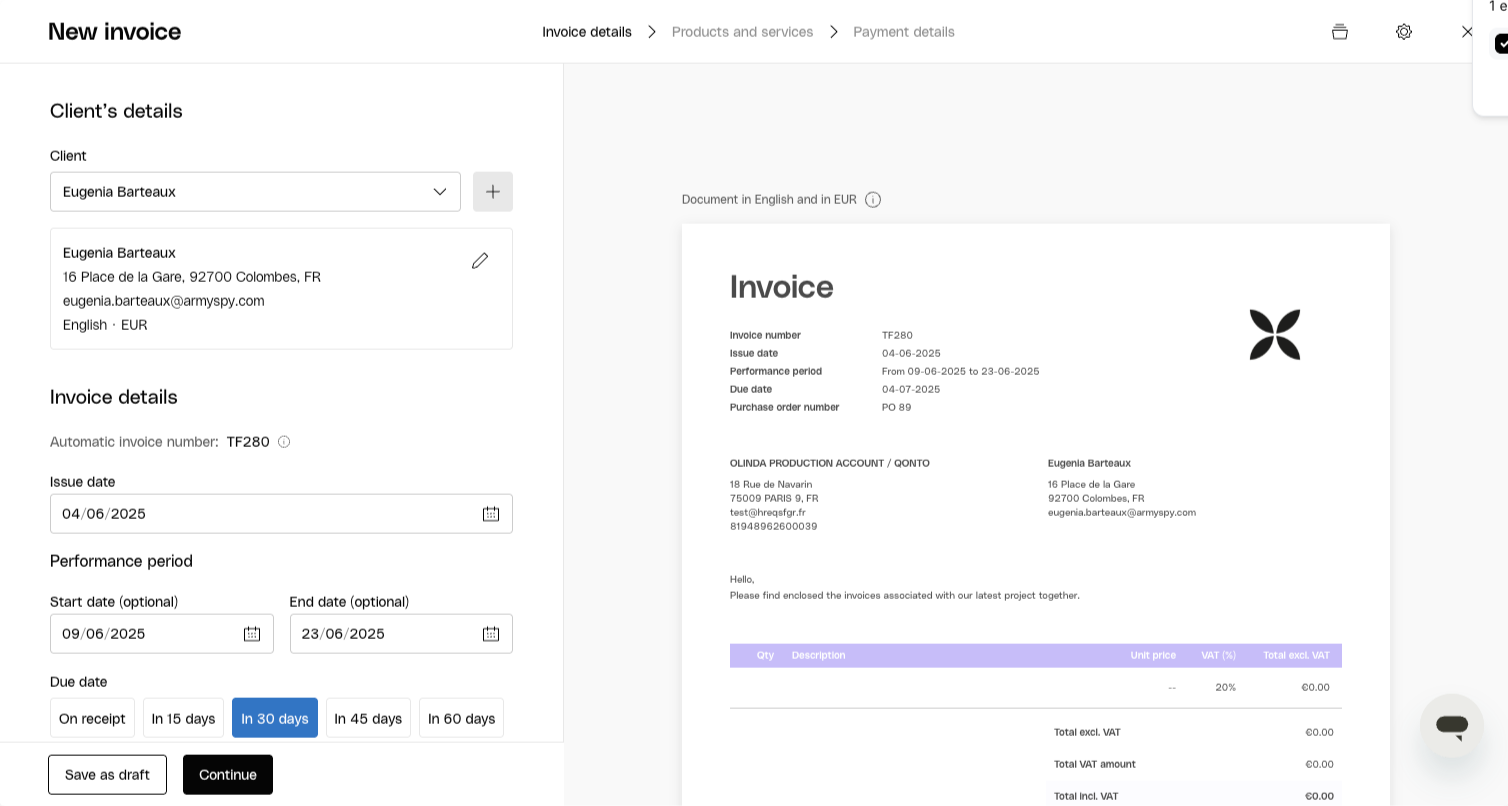Jump to Payment details step
1508x806 pixels.
point(903,32)
